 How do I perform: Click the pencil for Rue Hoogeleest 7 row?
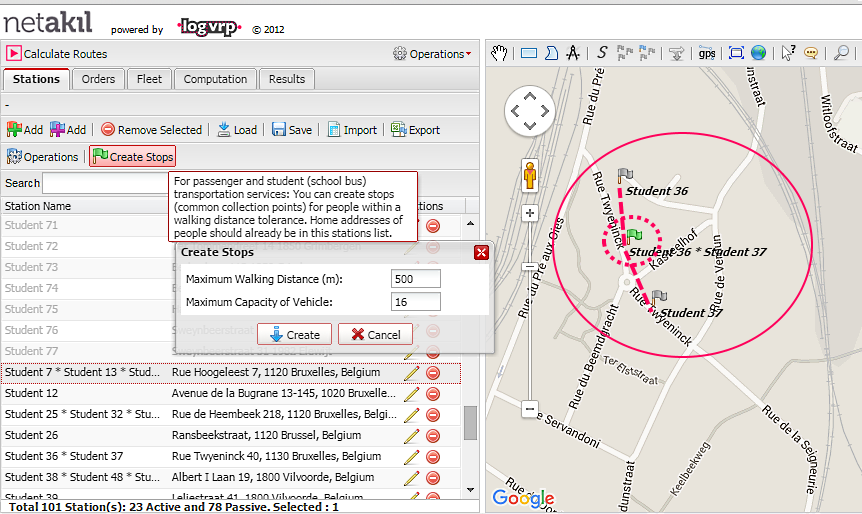click(x=411, y=373)
